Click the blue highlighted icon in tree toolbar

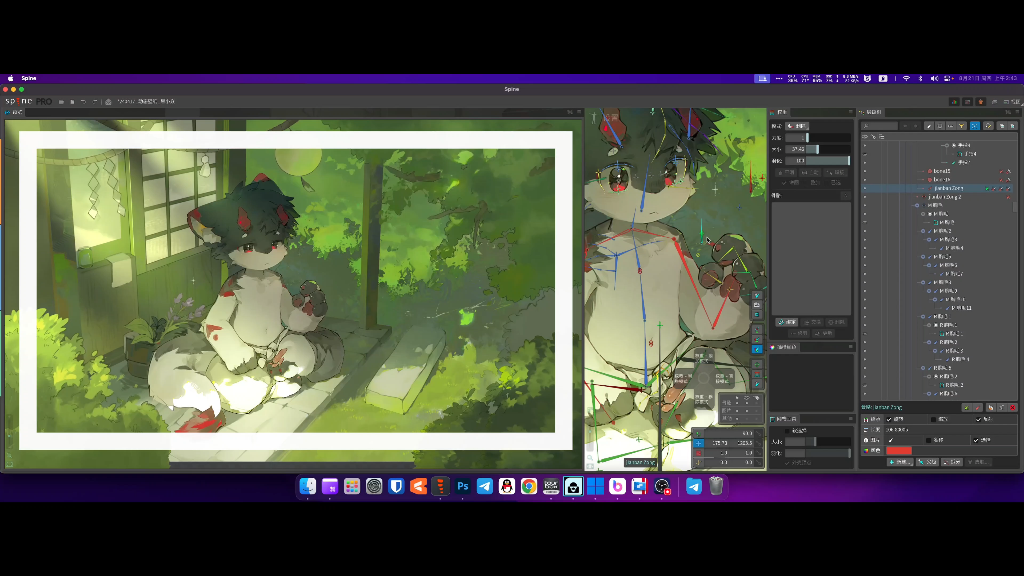tap(975, 126)
